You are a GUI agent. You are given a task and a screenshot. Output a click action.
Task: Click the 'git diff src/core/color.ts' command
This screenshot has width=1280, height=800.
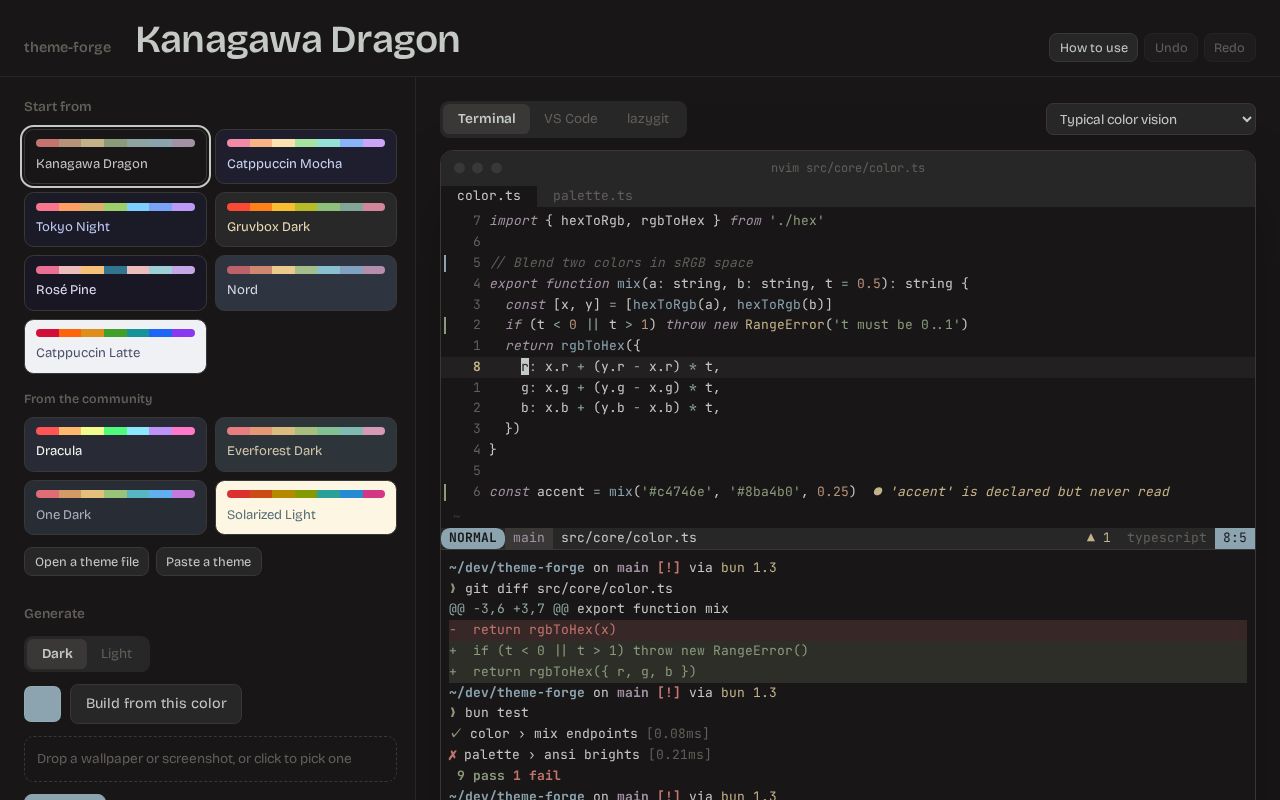(569, 589)
